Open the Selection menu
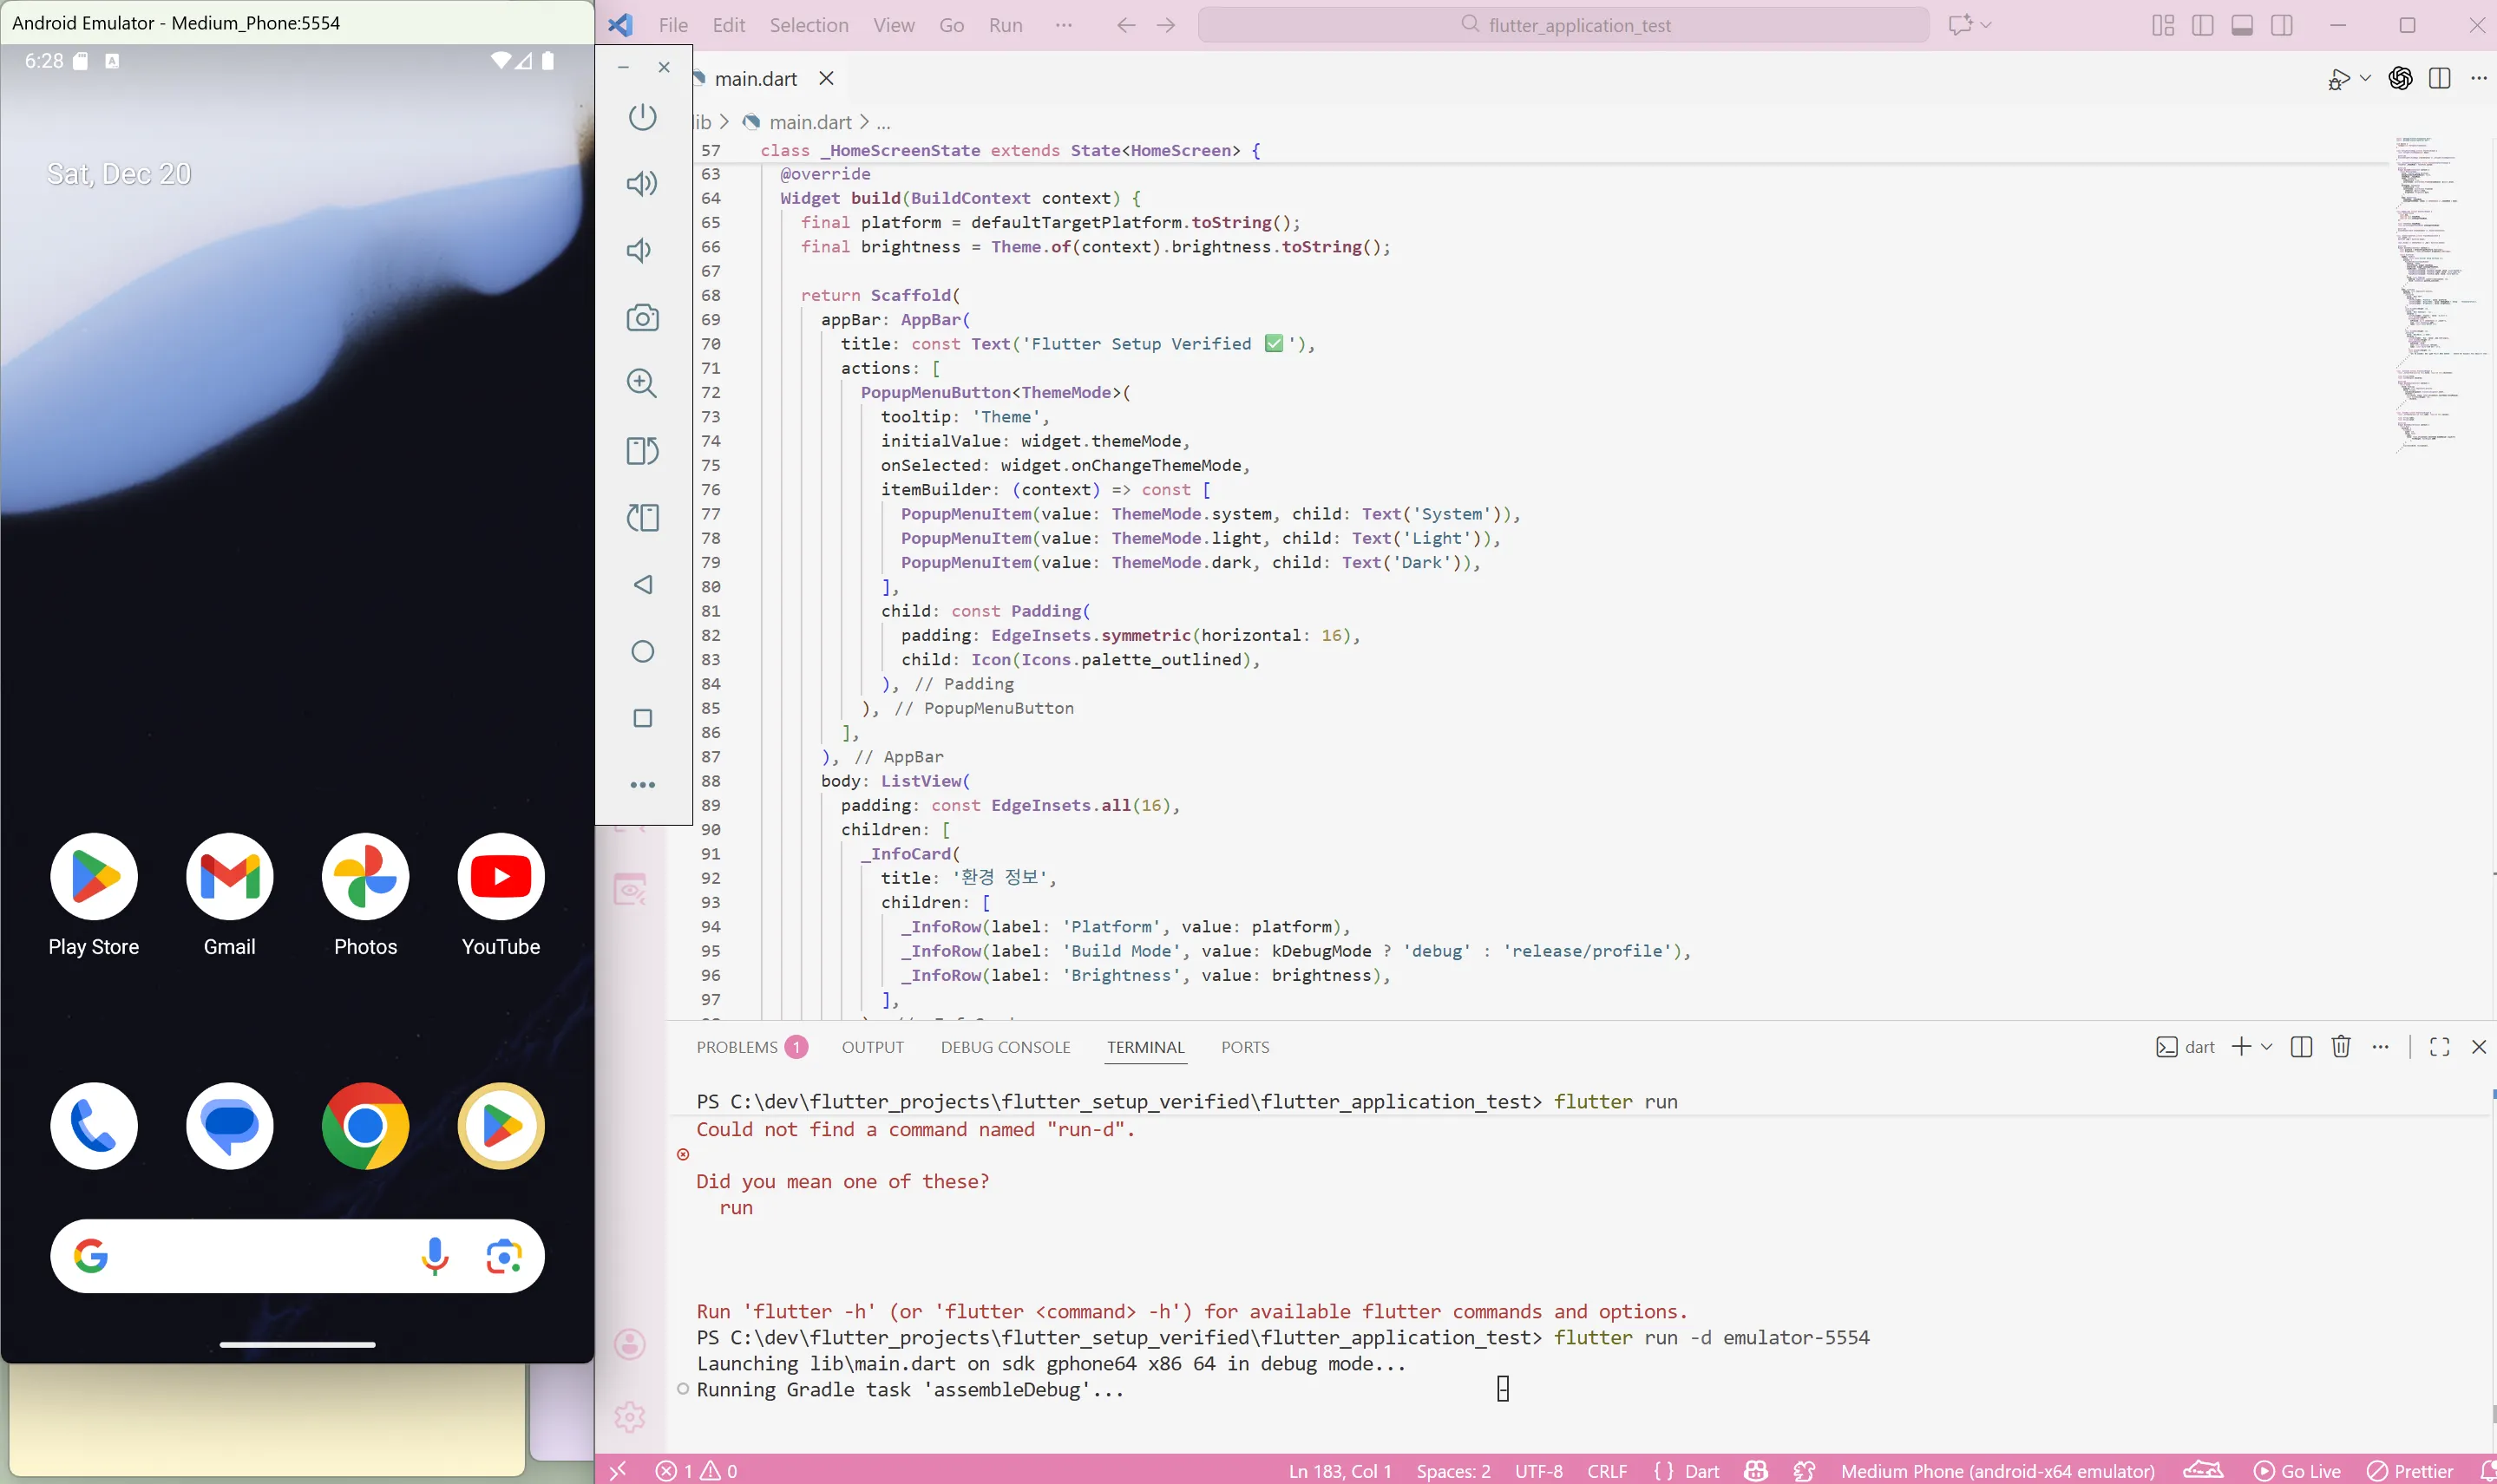This screenshot has width=2497, height=1484. 808,25
